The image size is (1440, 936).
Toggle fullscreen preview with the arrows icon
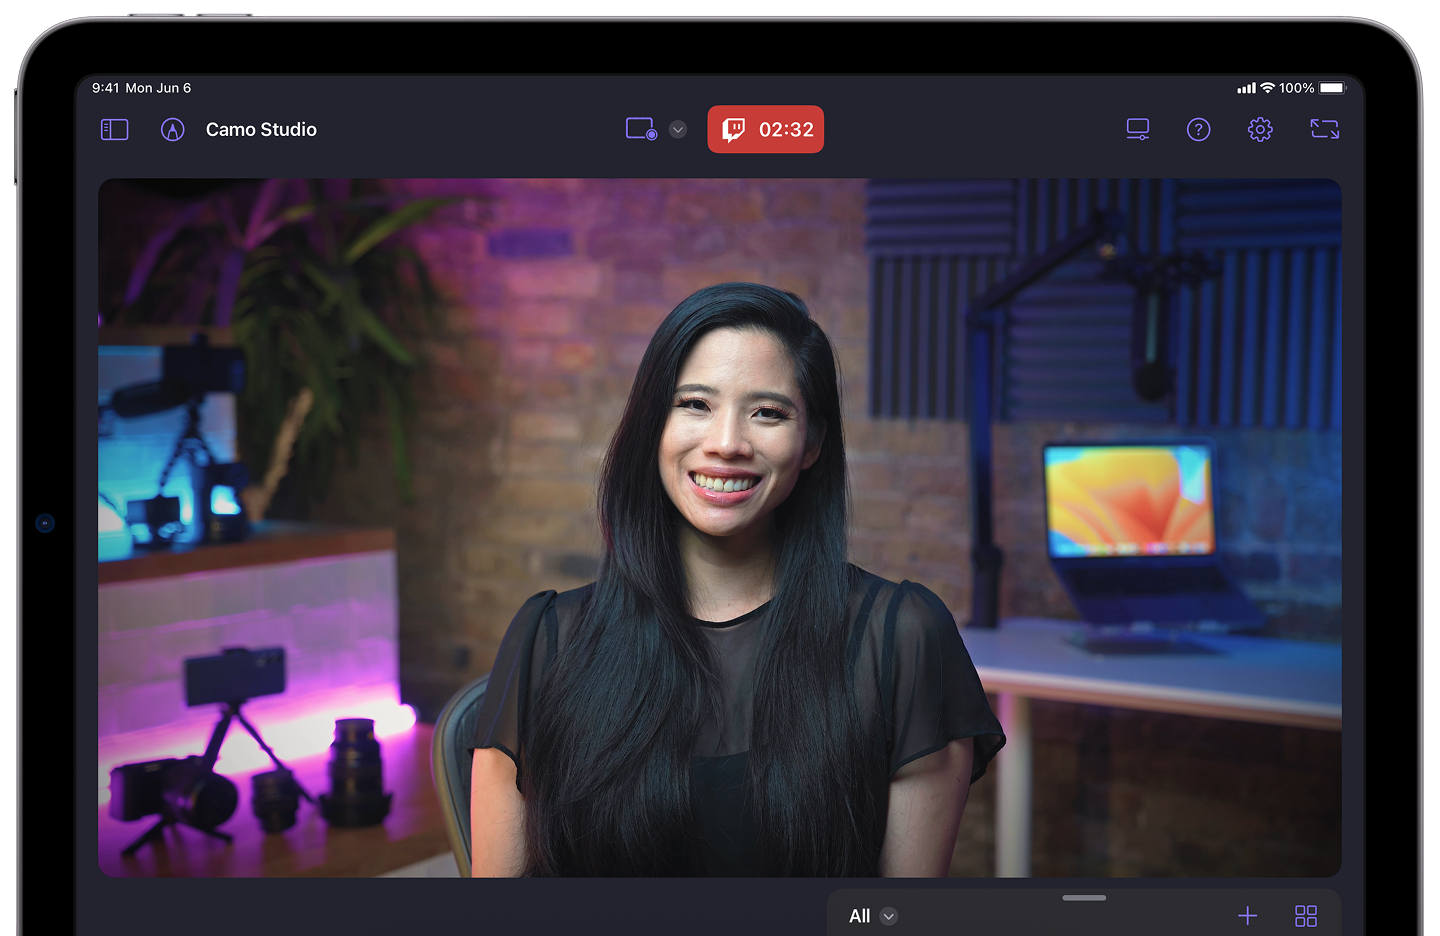(1324, 129)
